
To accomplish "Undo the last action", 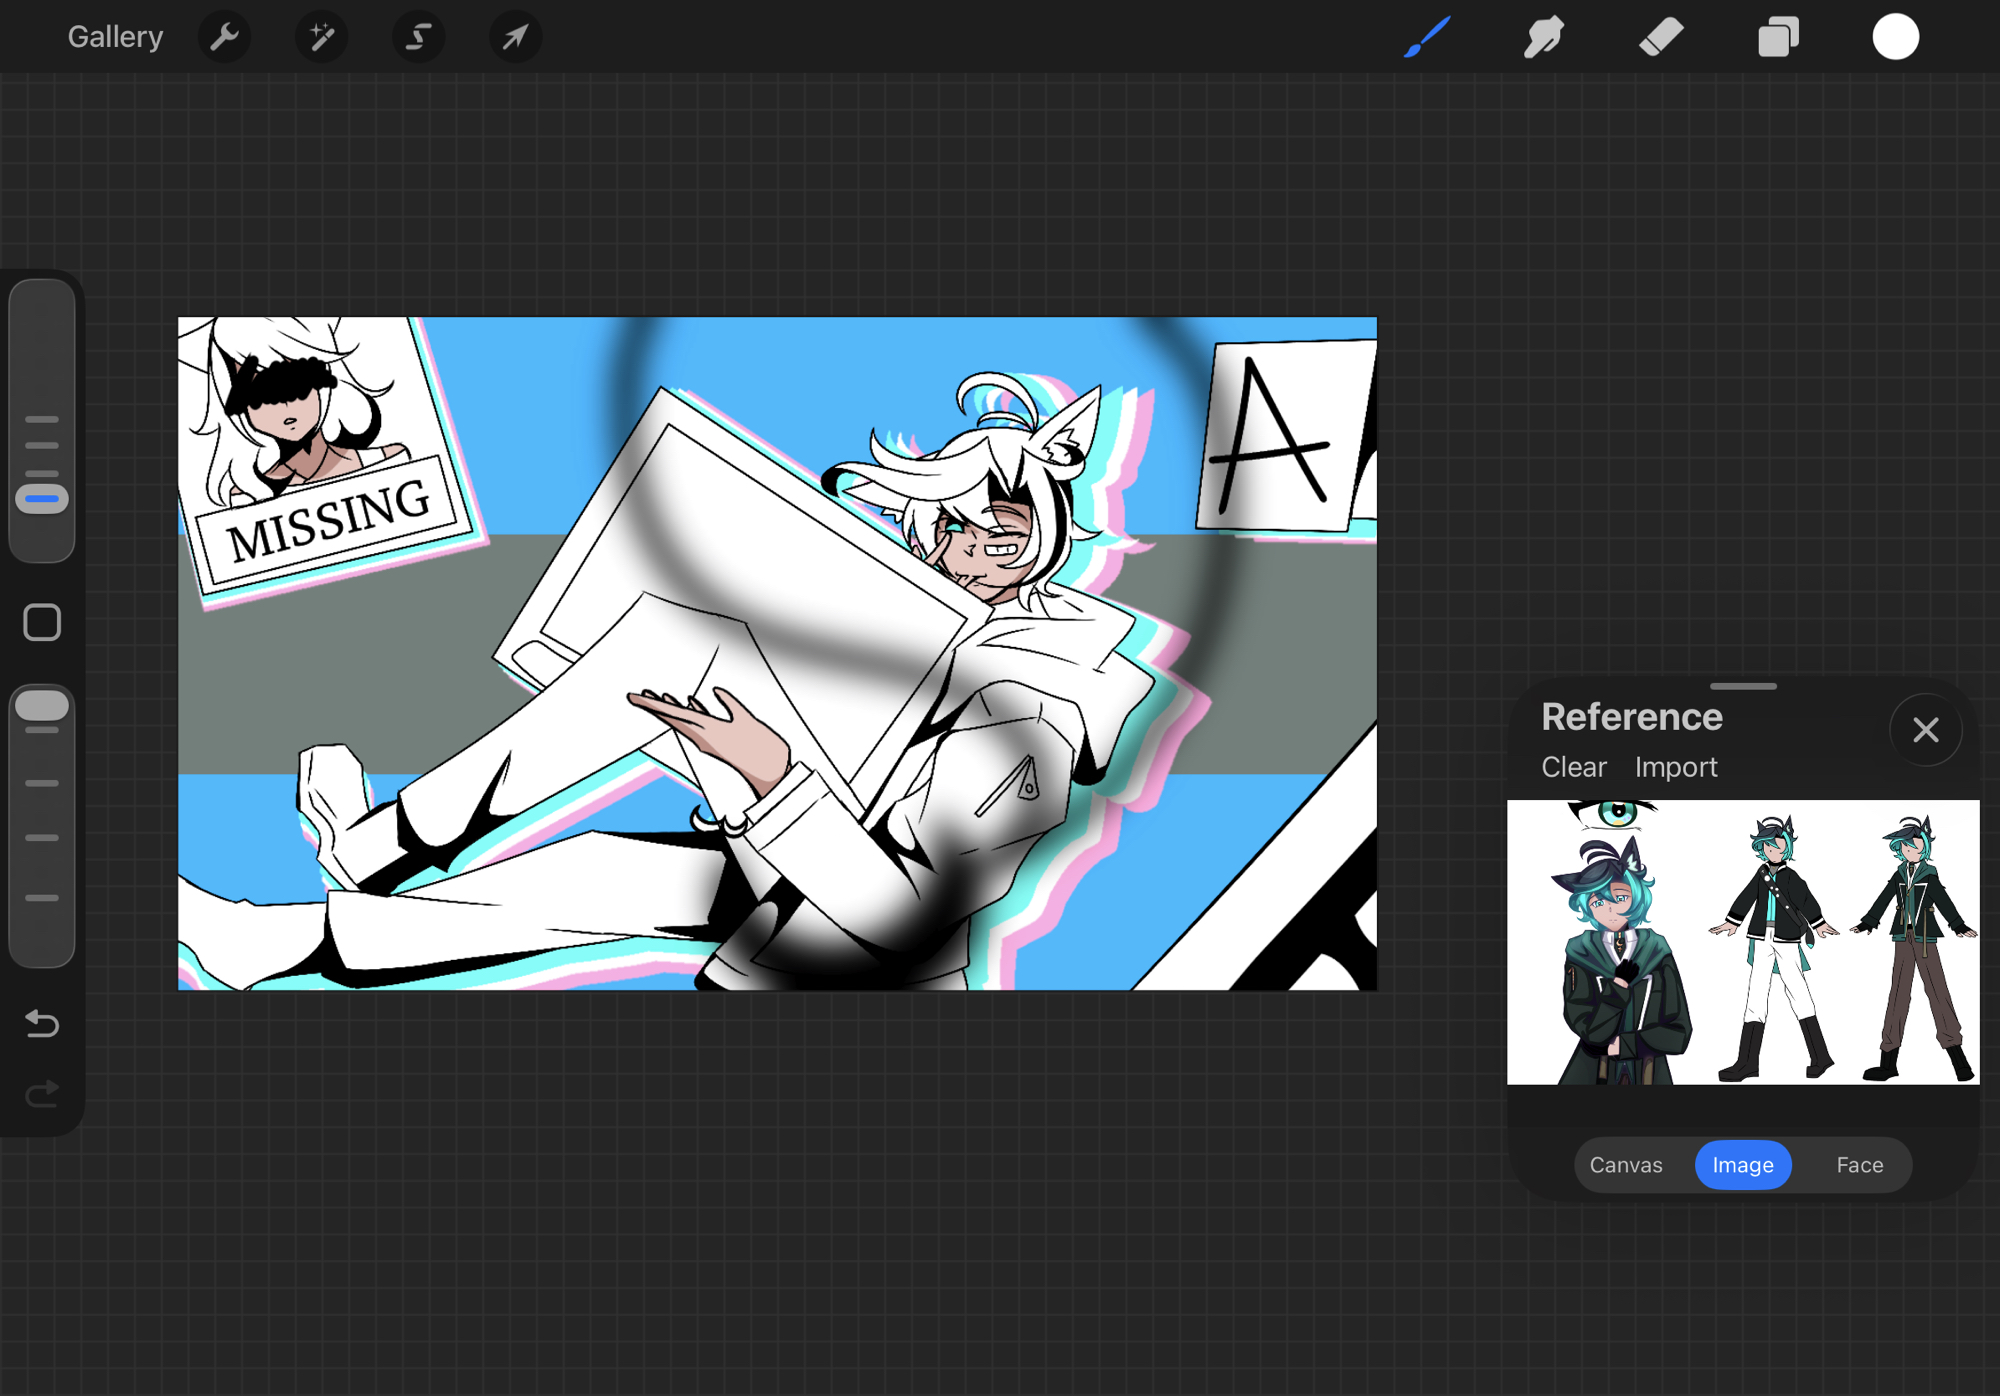I will pyautogui.click(x=42, y=1023).
